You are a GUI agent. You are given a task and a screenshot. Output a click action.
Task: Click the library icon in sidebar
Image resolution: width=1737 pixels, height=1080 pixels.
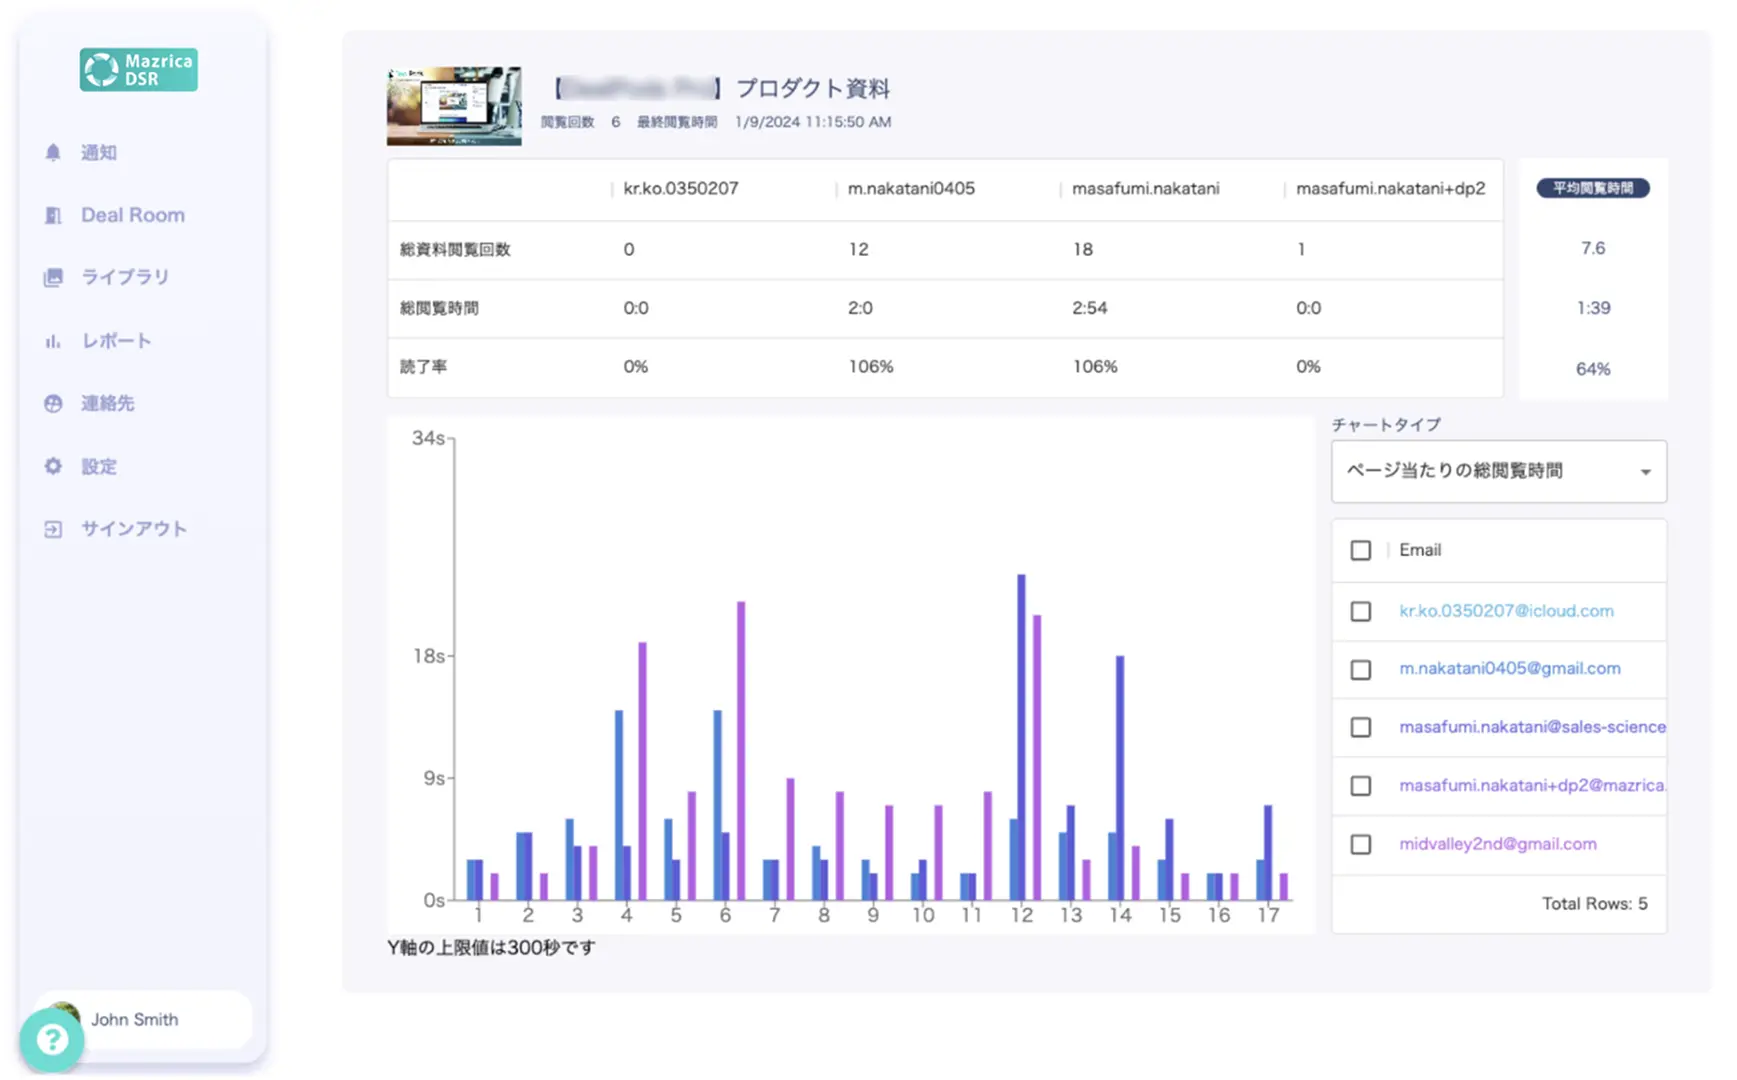[53, 277]
